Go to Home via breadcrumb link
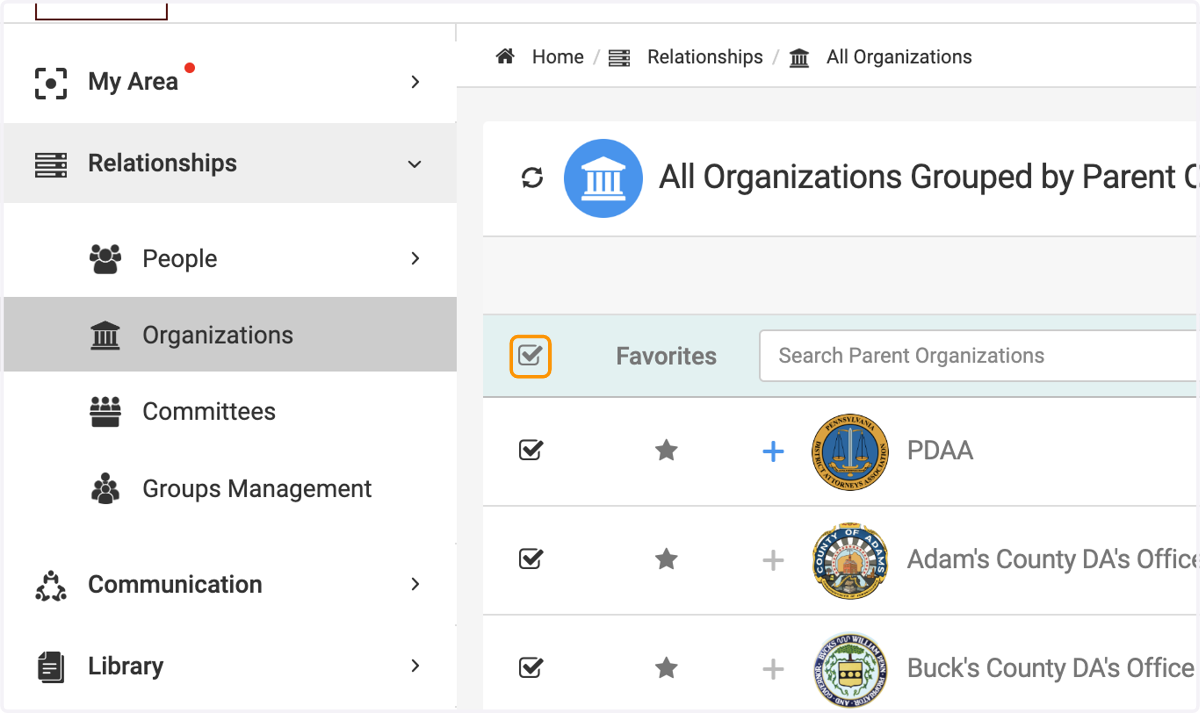The image size is (1200, 713). point(558,58)
